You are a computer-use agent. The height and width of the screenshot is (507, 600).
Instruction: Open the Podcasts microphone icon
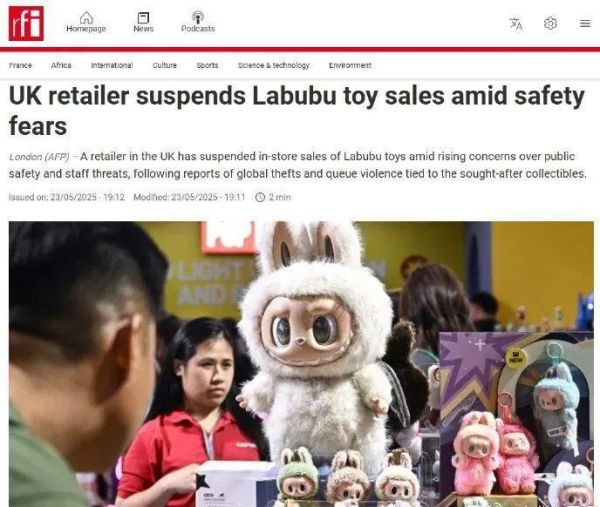pos(198,17)
